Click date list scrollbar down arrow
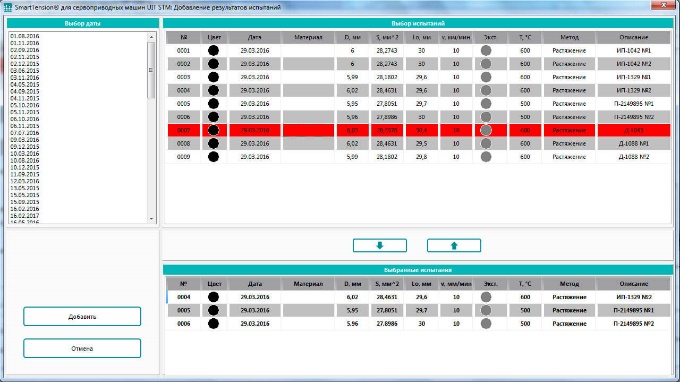Viewport: 680px width, 382px height. point(151,219)
